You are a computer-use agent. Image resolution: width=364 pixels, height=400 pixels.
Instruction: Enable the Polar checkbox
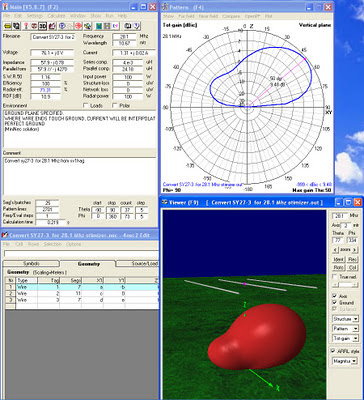pyautogui.click(x=115, y=106)
